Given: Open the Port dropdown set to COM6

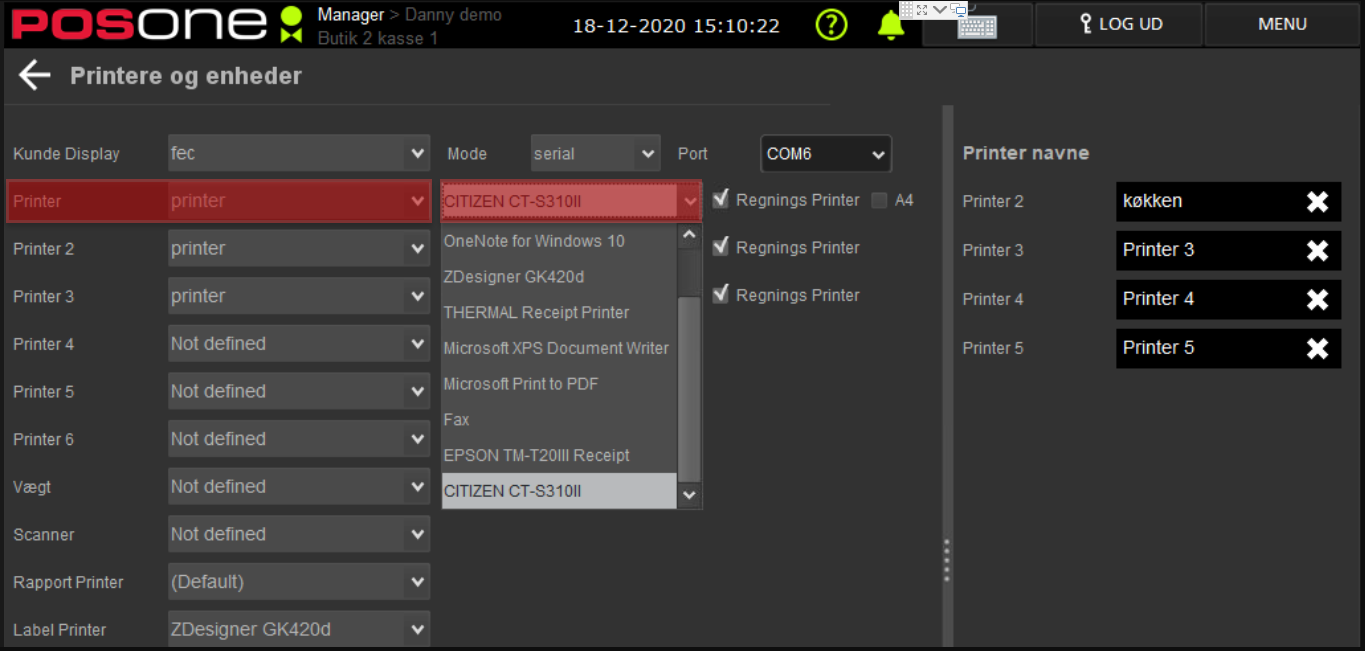Looking at the screenshot, I should tap(825, 153).
